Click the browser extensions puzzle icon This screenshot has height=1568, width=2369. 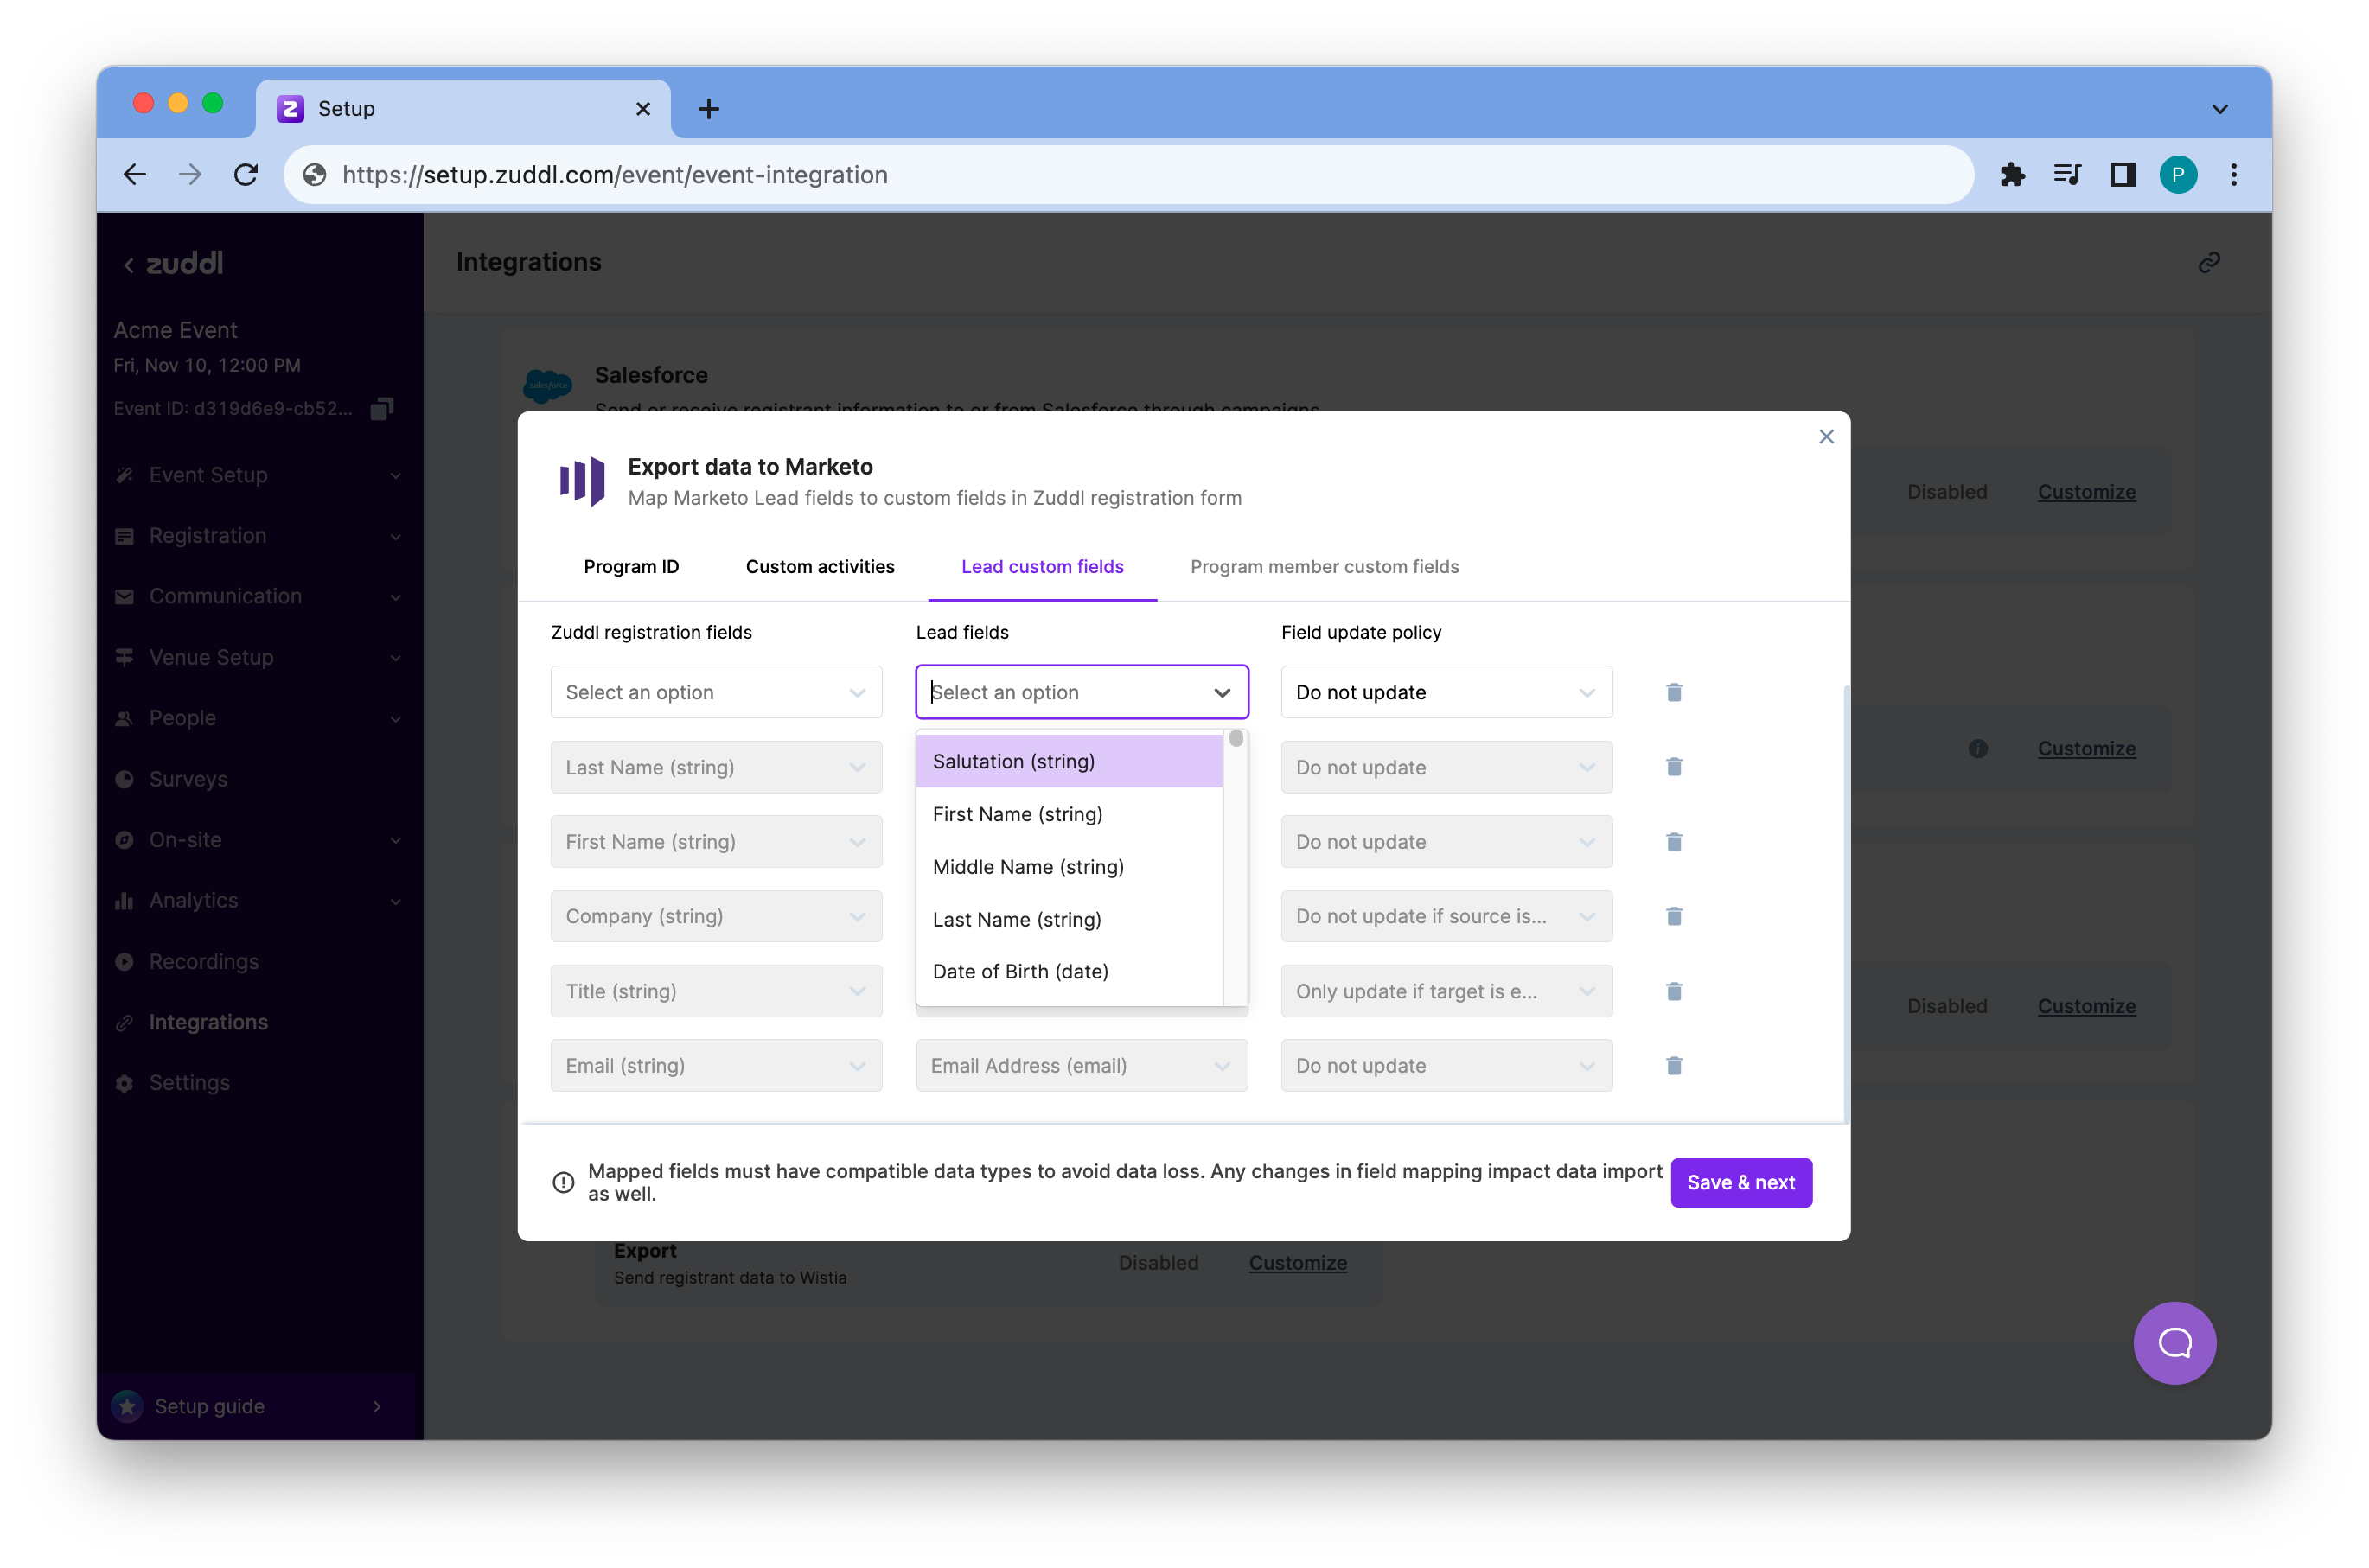point(2012,175)
